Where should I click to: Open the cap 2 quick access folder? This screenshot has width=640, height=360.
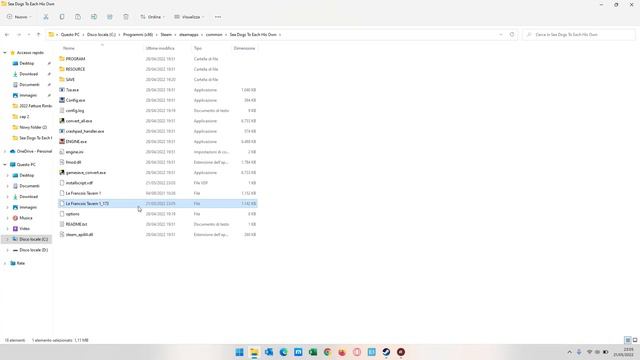pos(24,117)
